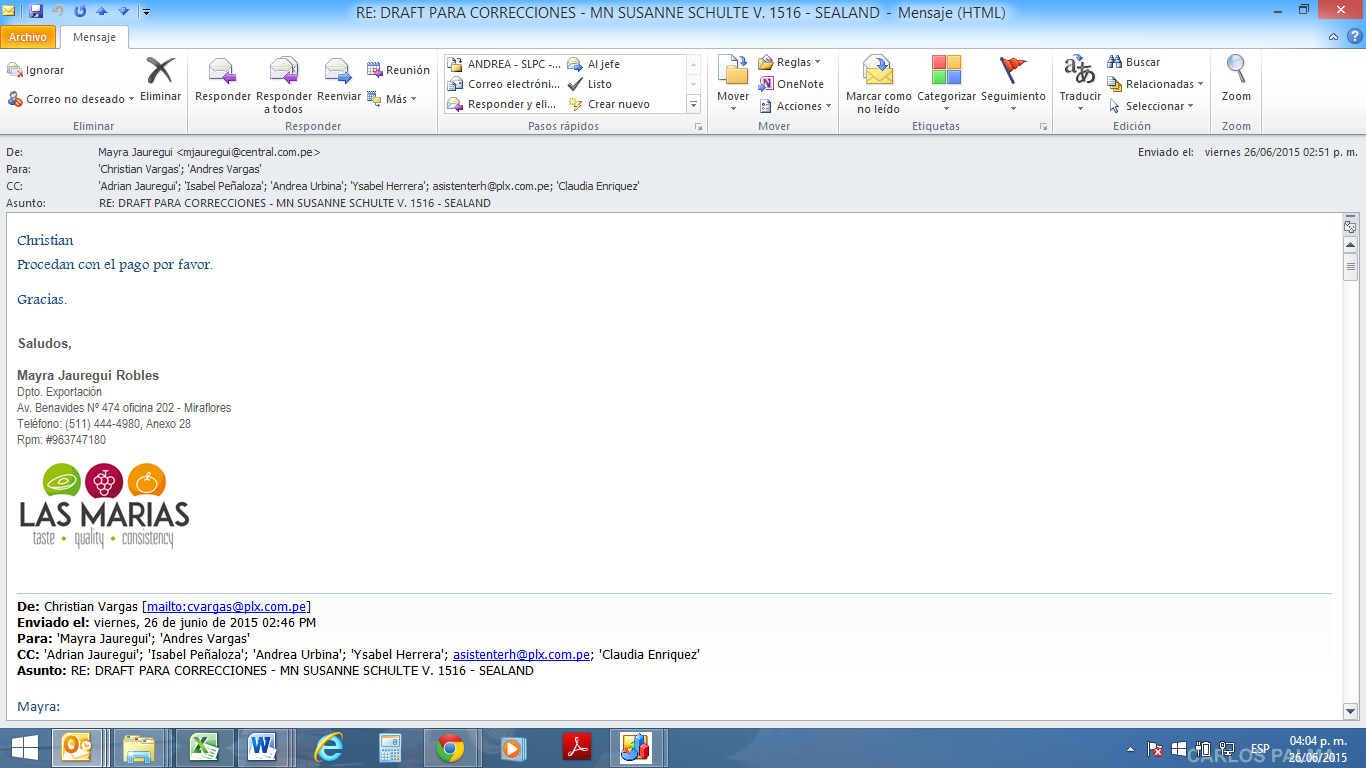The image size is (1366, 768).
Task: Click the asistenterh@plx.com.pe email link
Action: point(521,654)
